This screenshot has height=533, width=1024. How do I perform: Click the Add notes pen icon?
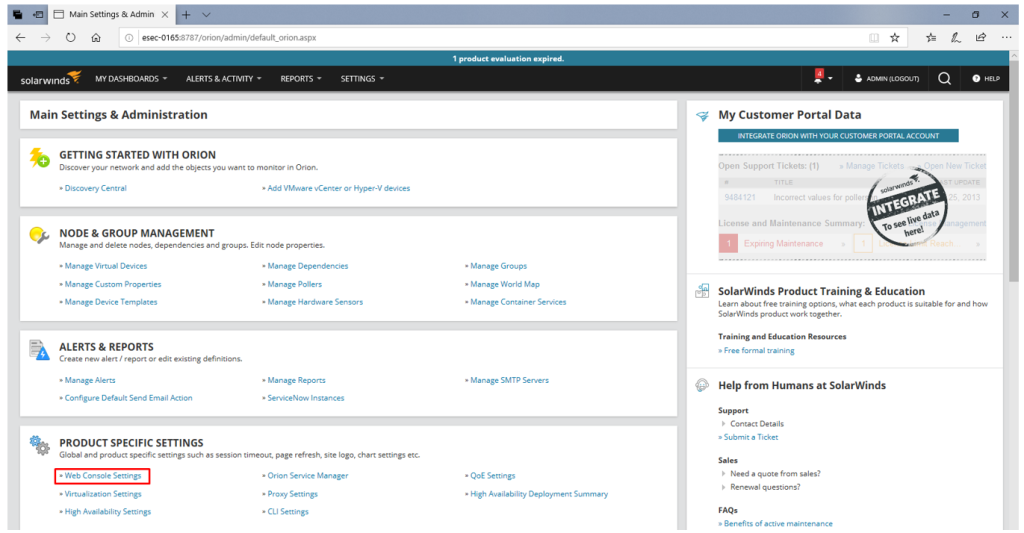[x=956, y=37]
